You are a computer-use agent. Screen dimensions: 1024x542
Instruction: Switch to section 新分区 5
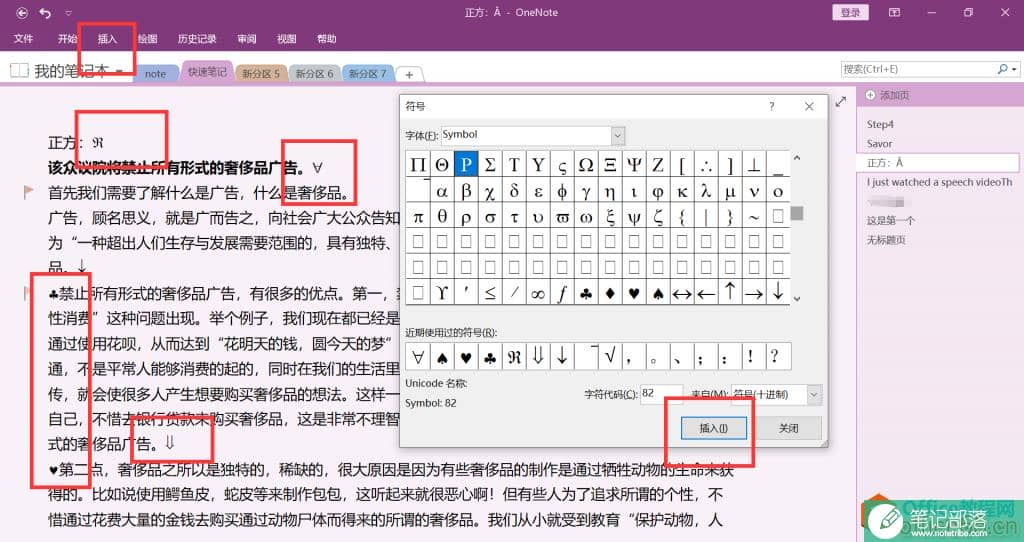tap(261, 74)
